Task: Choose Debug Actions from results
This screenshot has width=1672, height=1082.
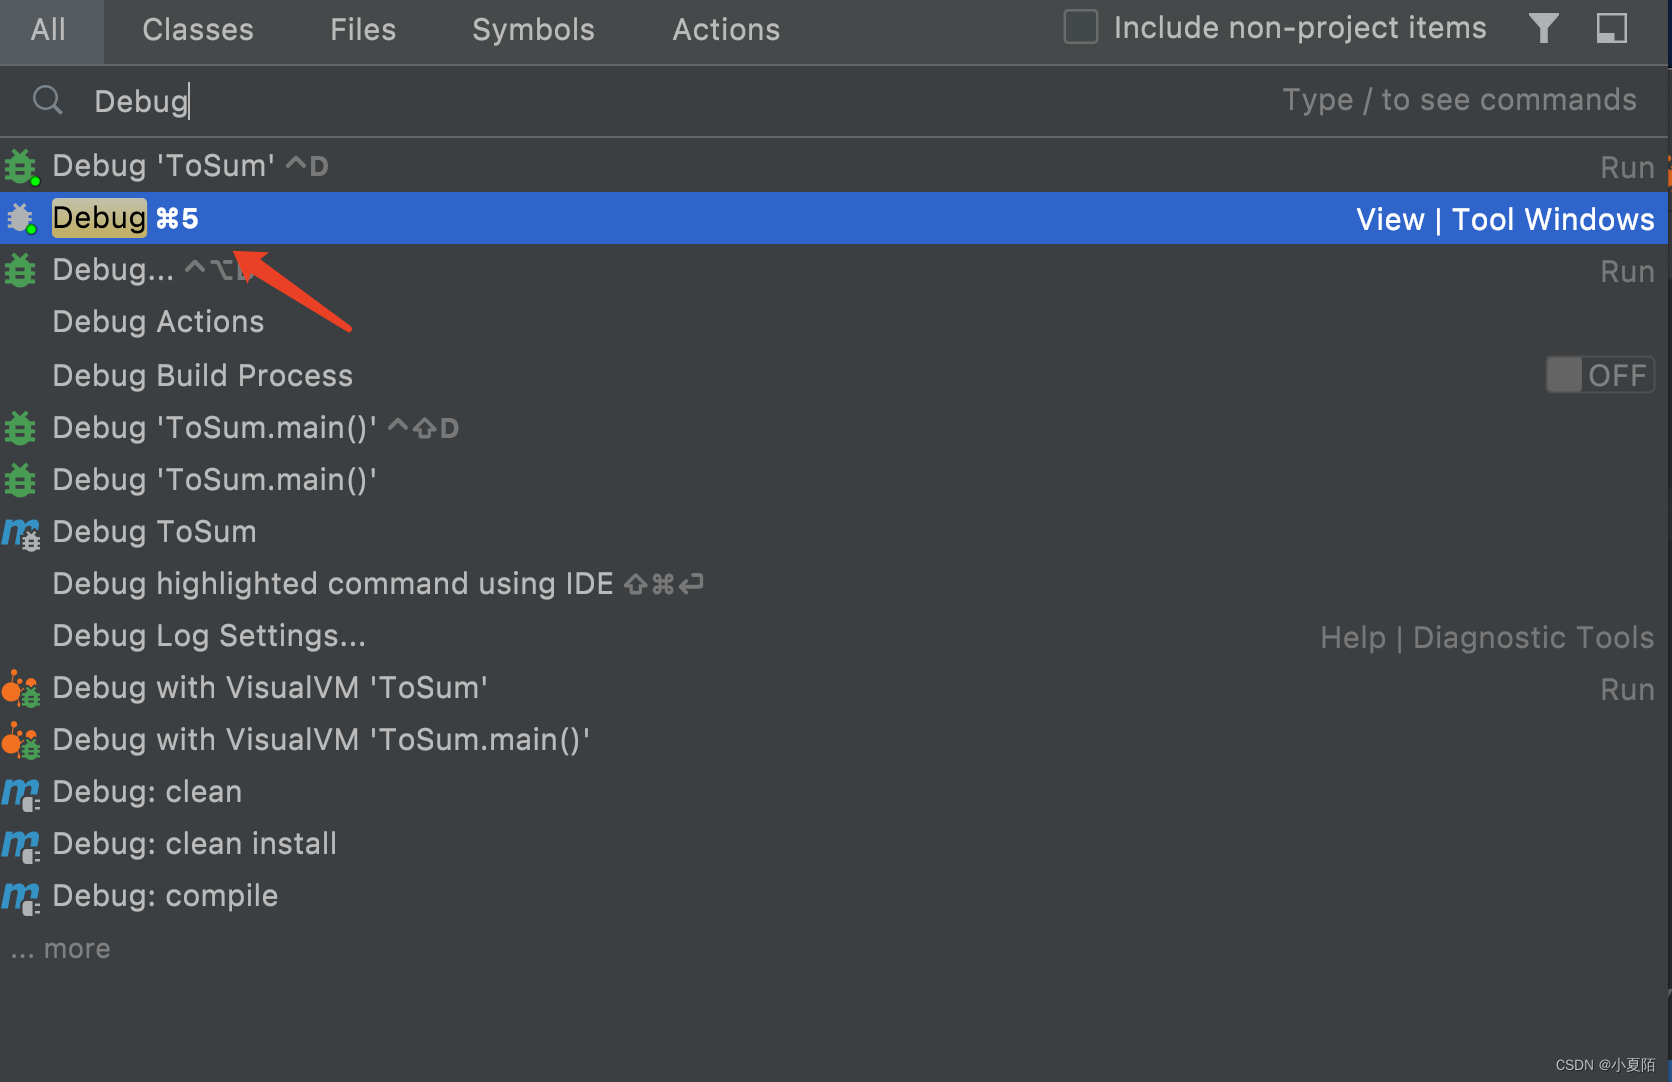Action: pos(158,322)
